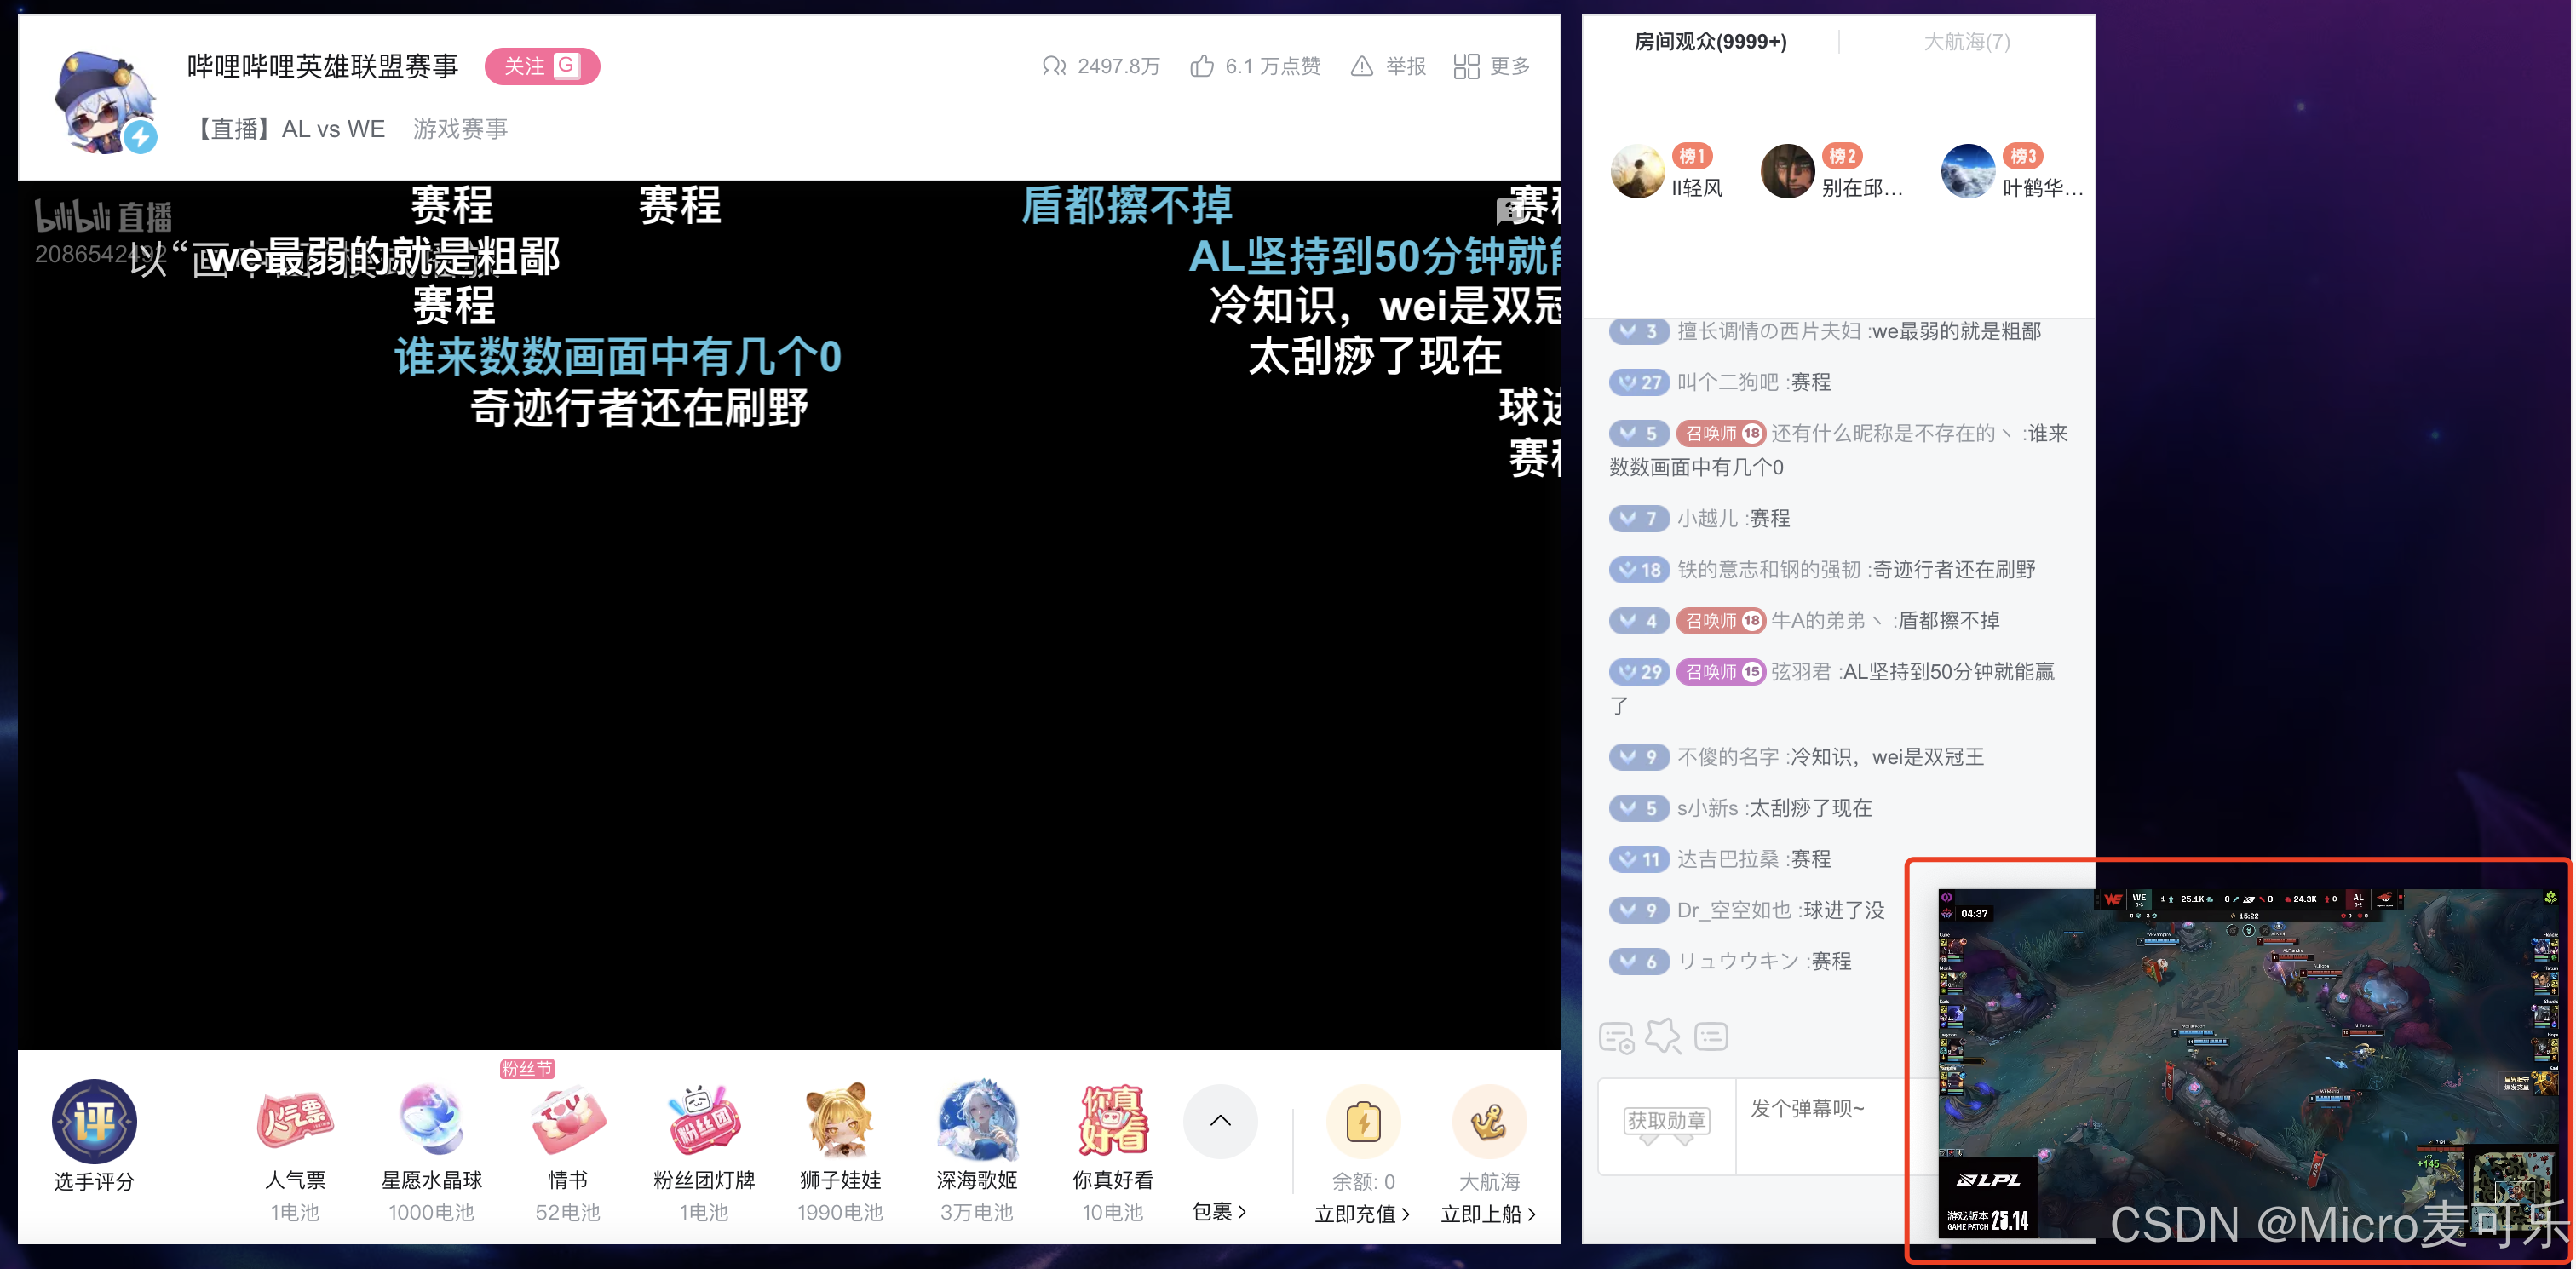Open the 包裹 package link
The height and width of the screenshot is (1269, 2576).
click(1219, 1211)
